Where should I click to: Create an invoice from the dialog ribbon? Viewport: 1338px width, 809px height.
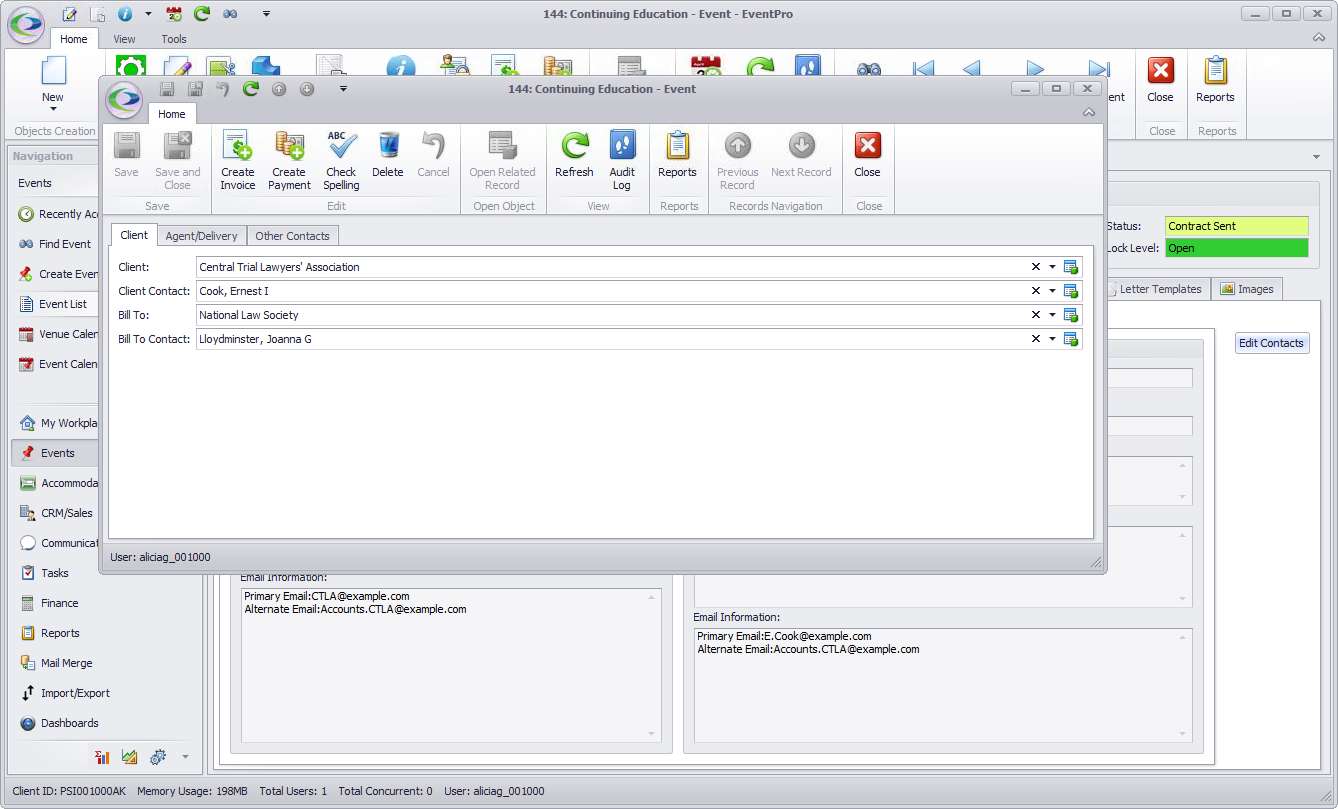pyautogui.click(x=238, y=160)
